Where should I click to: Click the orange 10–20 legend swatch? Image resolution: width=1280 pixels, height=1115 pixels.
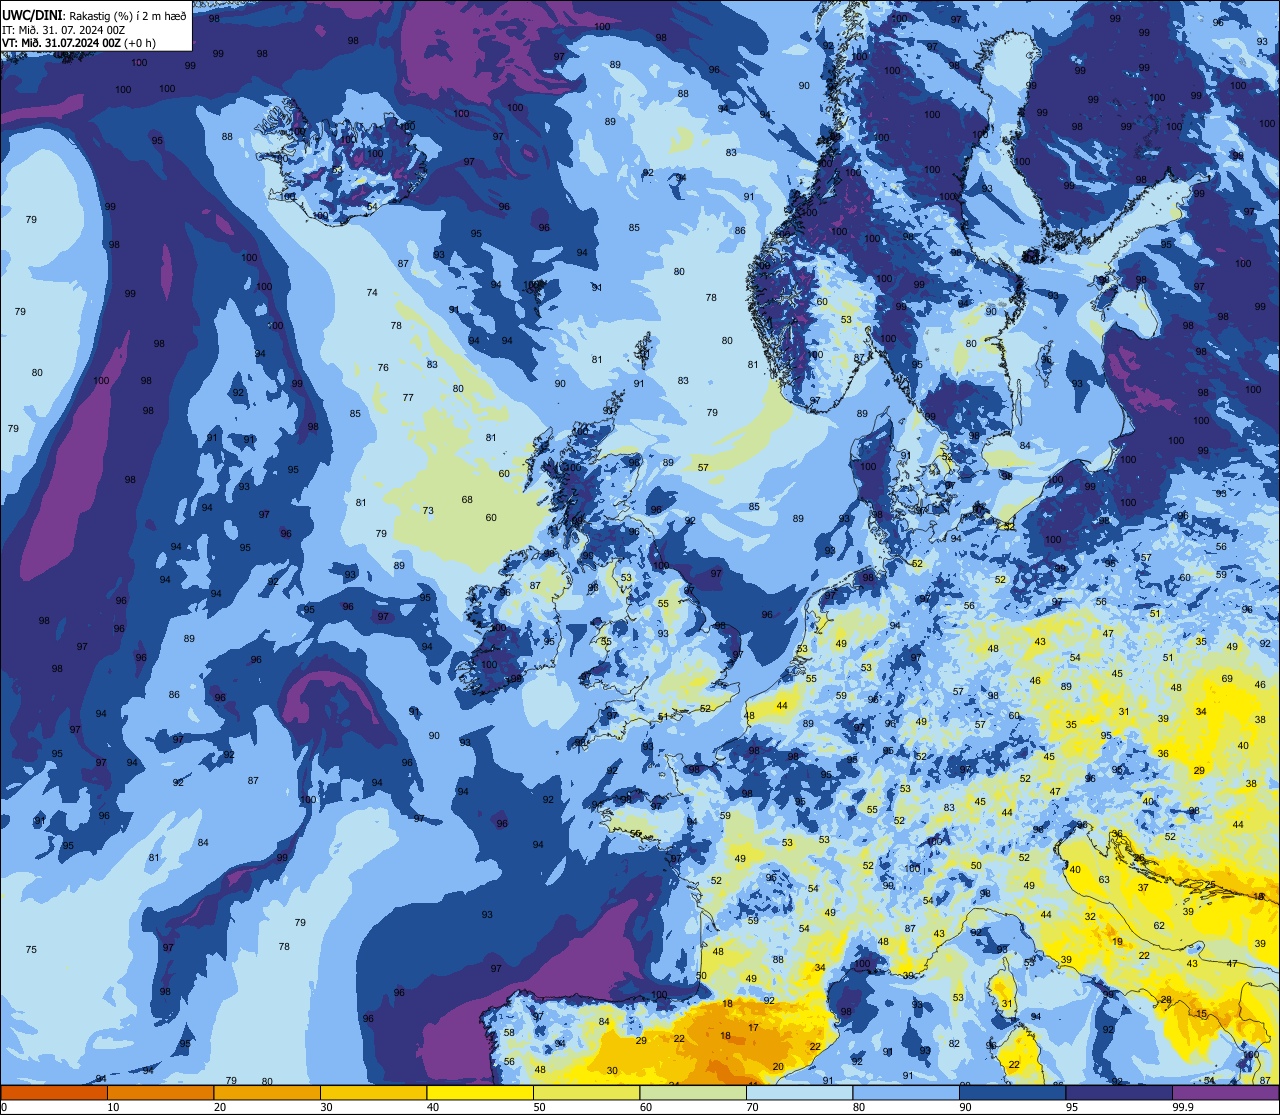160,1093
